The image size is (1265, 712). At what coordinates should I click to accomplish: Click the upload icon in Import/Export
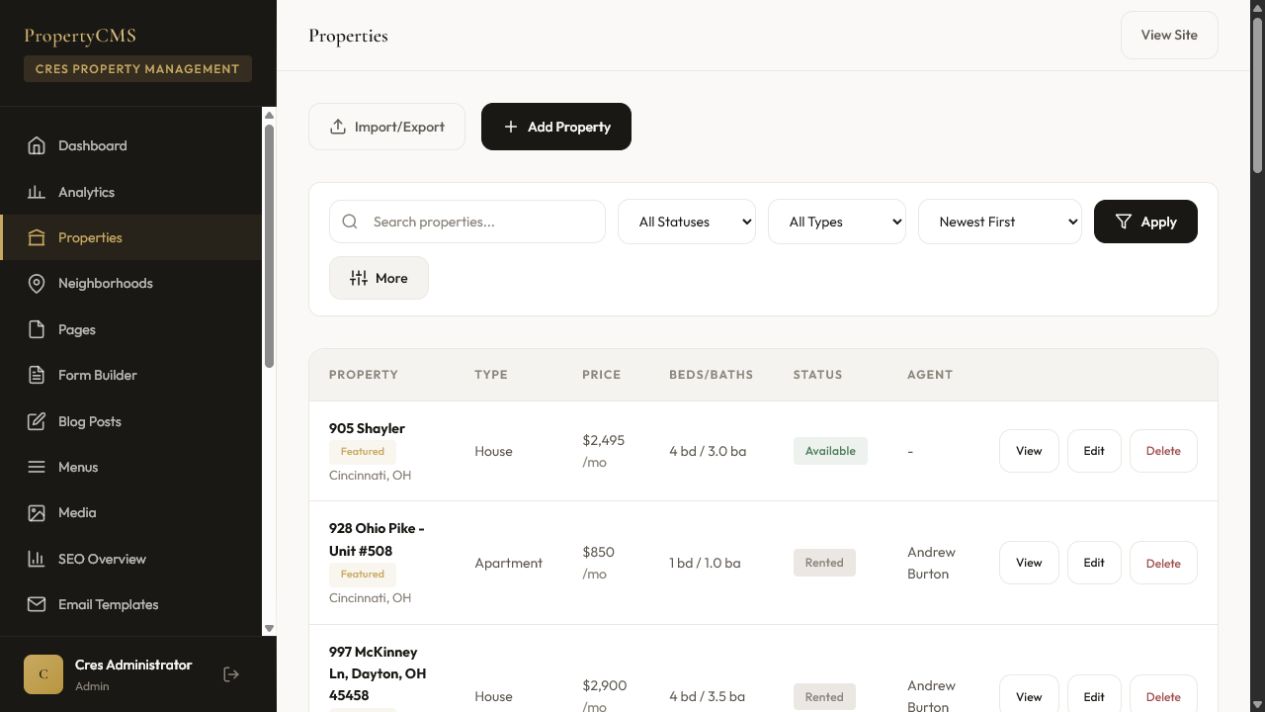pos(338,127)
